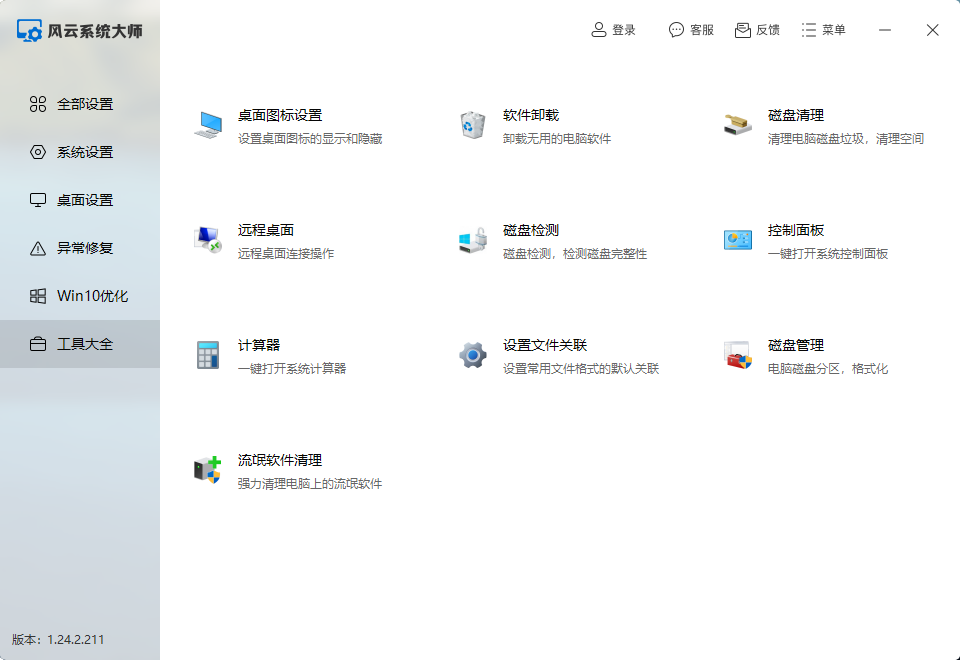Click the 全部设置 sidebar icon
Viewport: 960px width, 660px height.
click(38, 104)
